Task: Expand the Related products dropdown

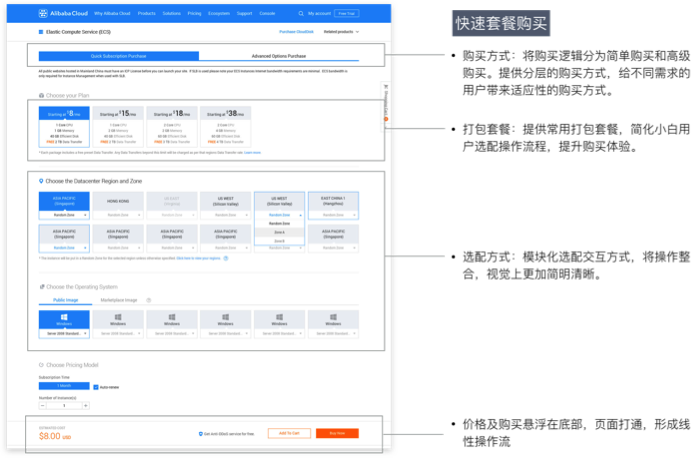Action: coord(340,32)
